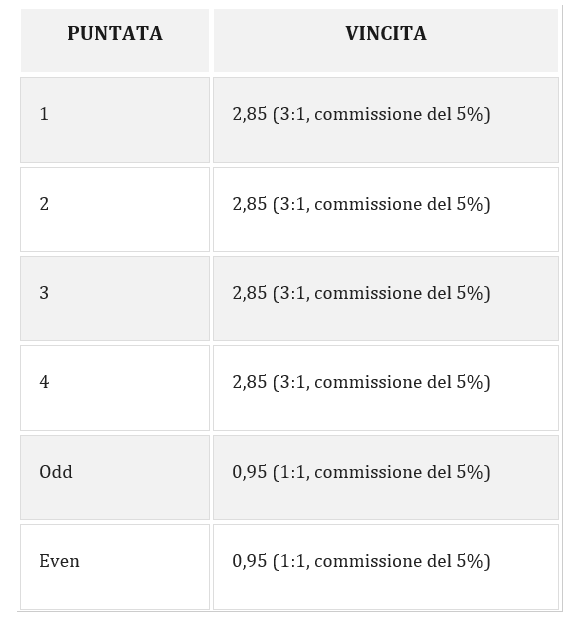Click the payout cell for bet 4
The width and height of the screenshot is (587, 618).
tap(386, 388)
